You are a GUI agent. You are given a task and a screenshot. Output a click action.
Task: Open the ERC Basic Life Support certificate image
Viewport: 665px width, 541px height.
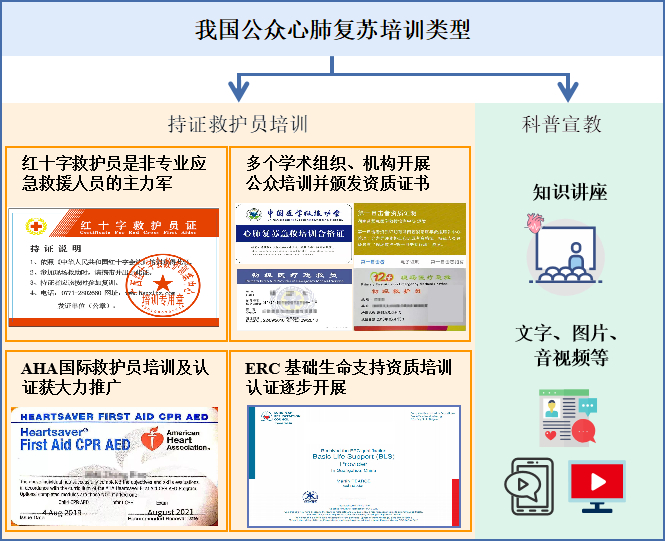coord(352,465)
